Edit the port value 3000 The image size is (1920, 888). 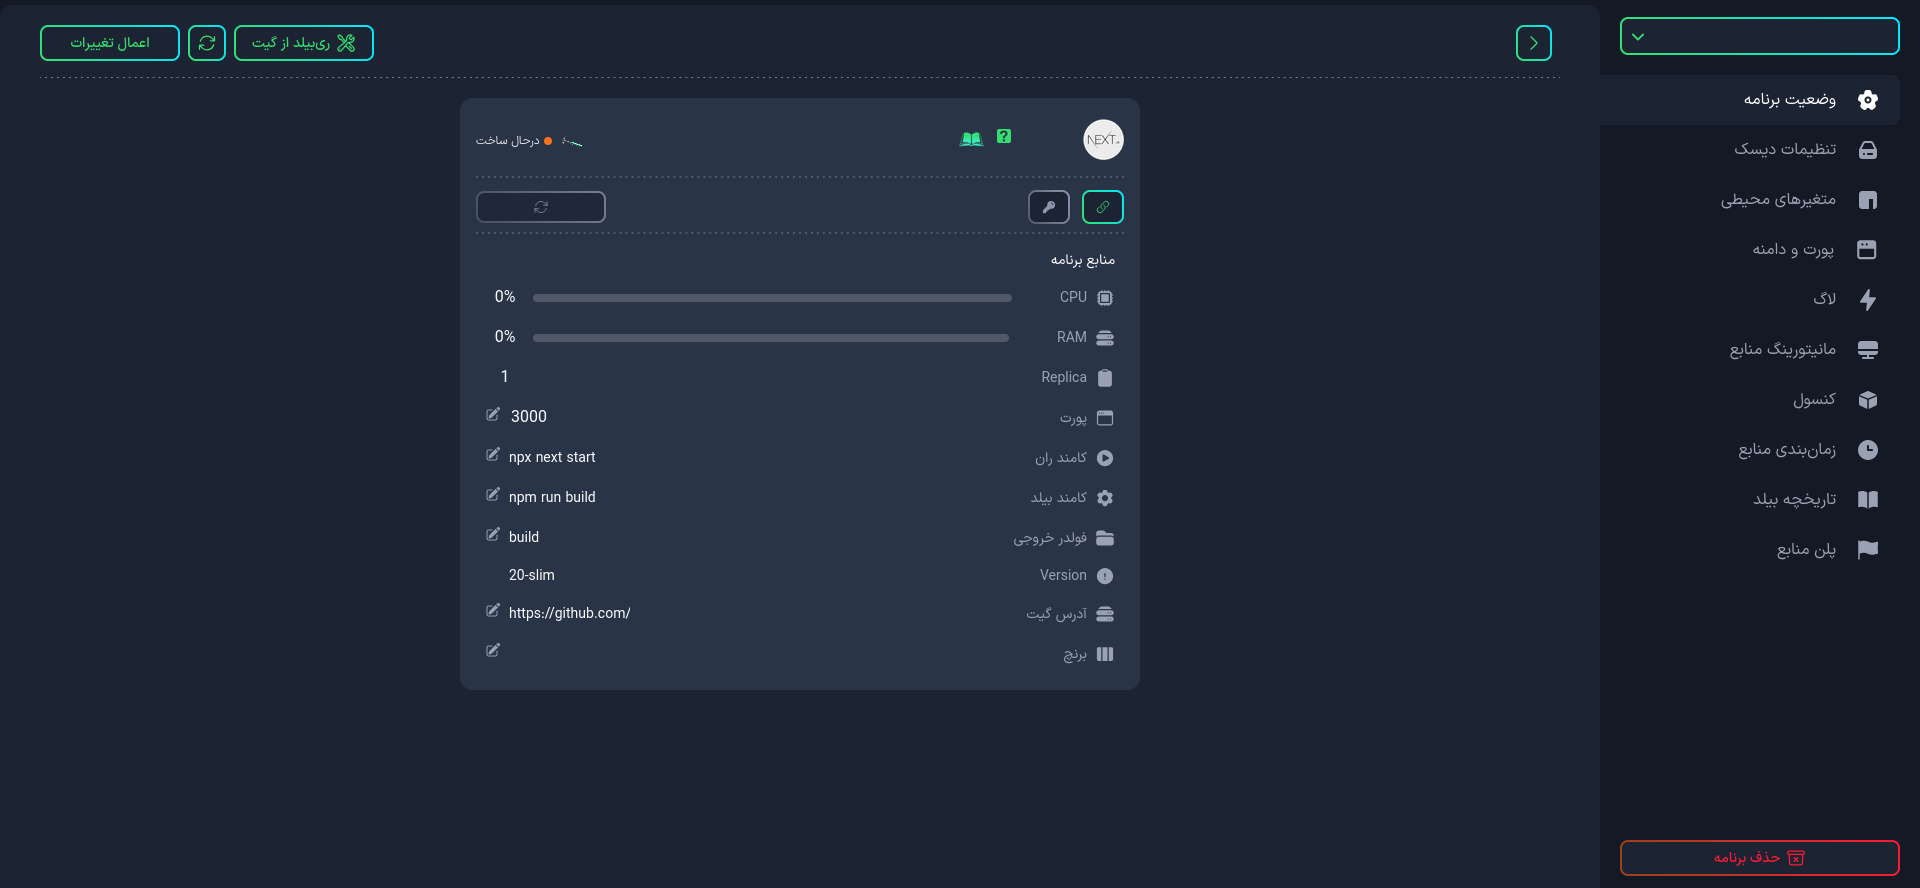point(493,414)
